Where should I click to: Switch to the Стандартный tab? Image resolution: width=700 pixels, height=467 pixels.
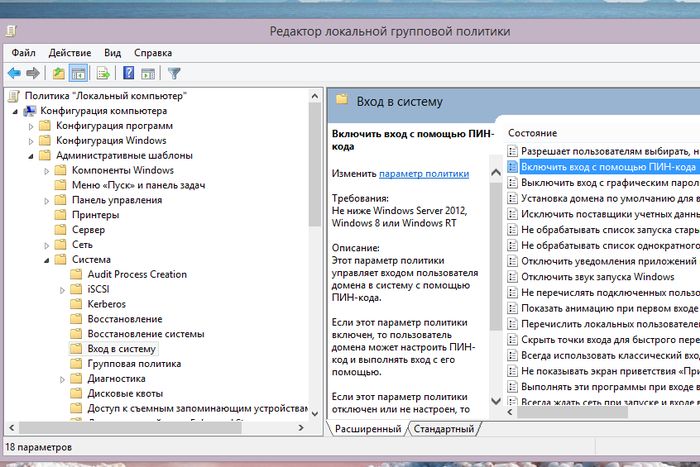443,429
